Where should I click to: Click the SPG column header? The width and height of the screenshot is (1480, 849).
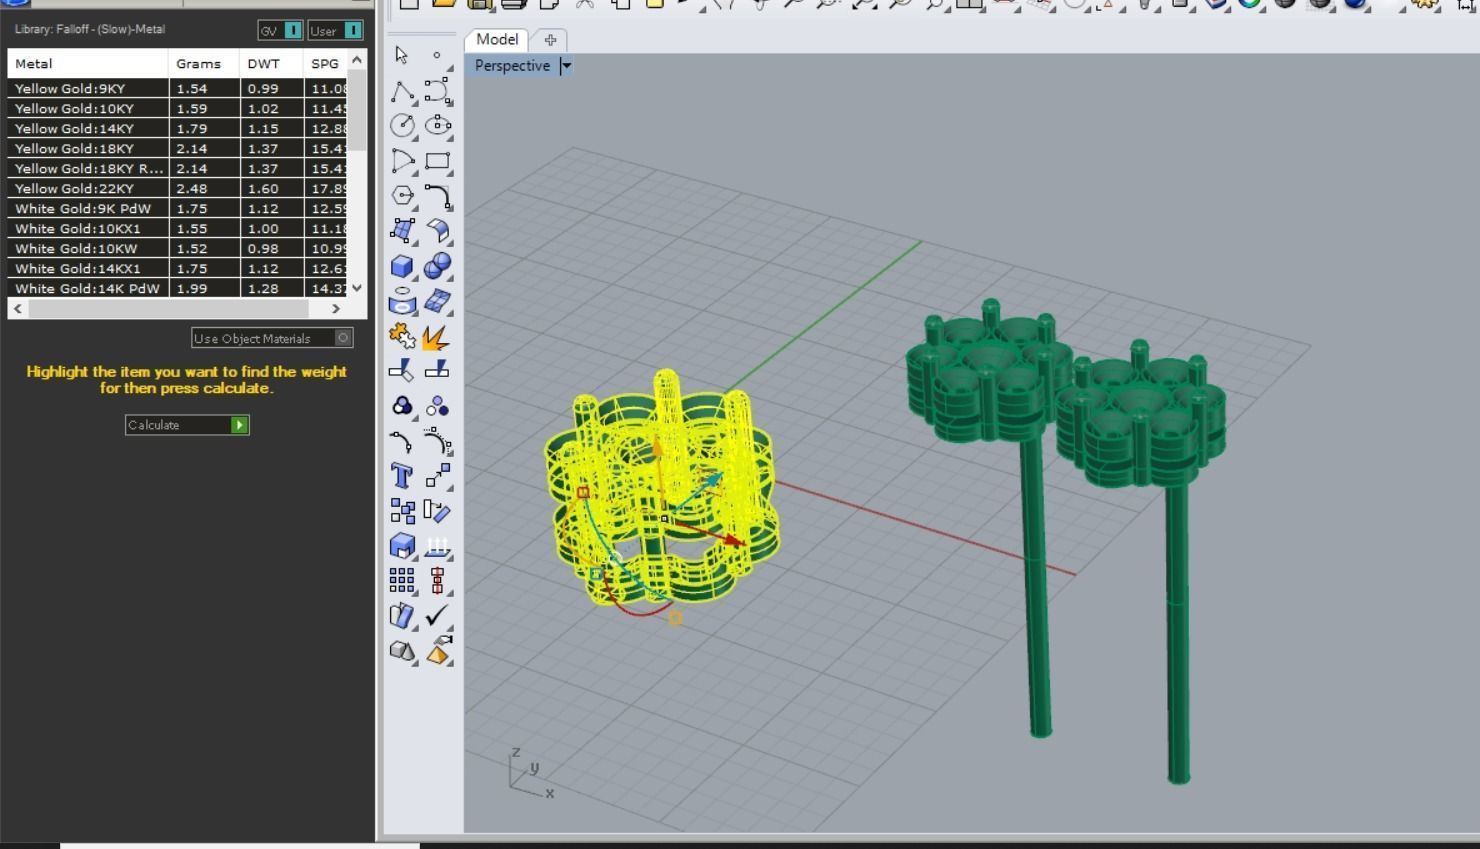click(325, 63)
